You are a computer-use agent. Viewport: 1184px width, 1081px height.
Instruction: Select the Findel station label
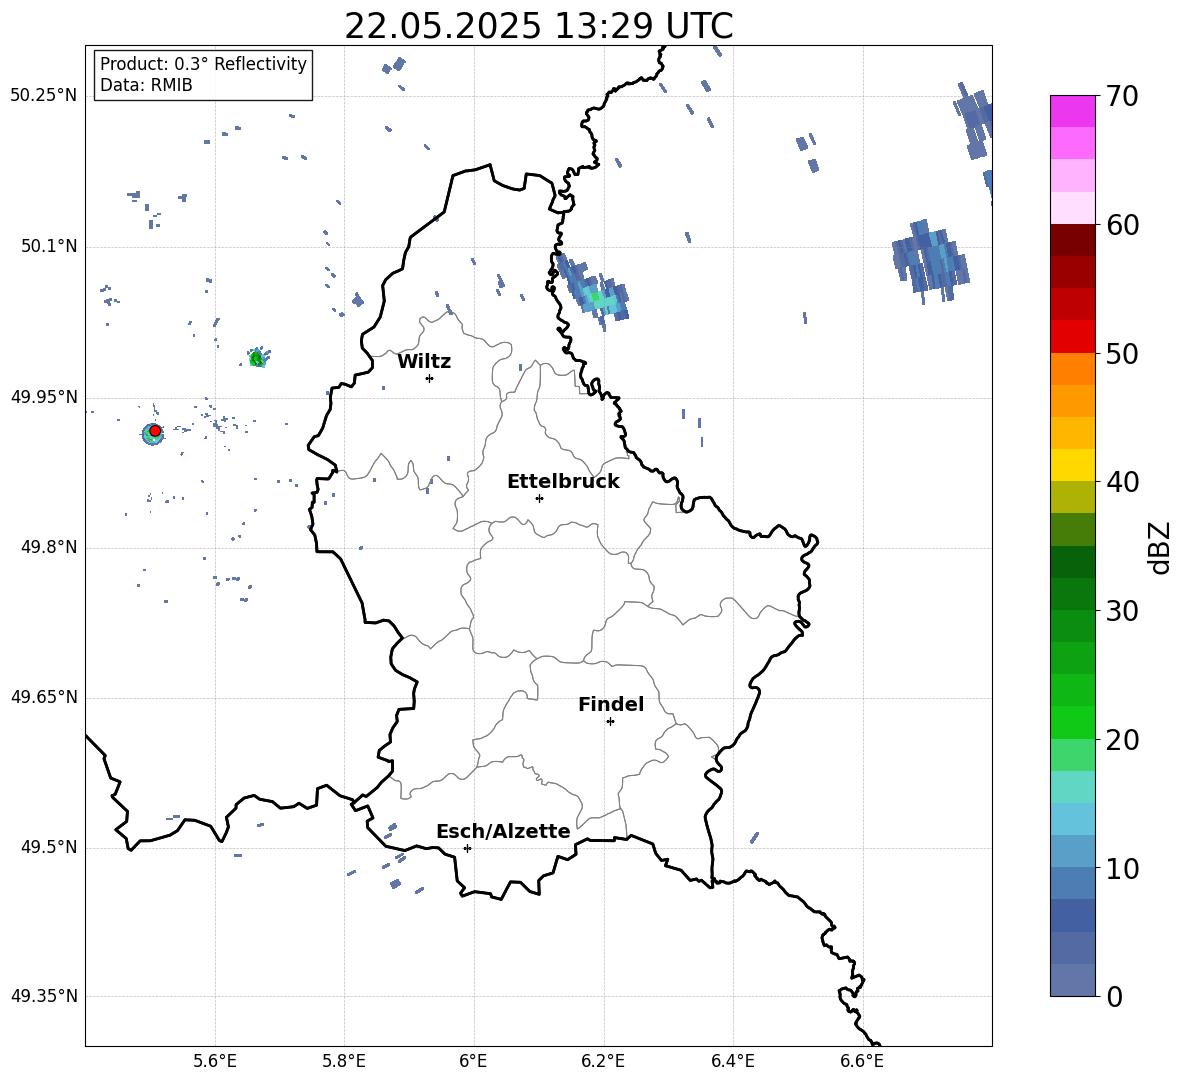pos(611,704)
